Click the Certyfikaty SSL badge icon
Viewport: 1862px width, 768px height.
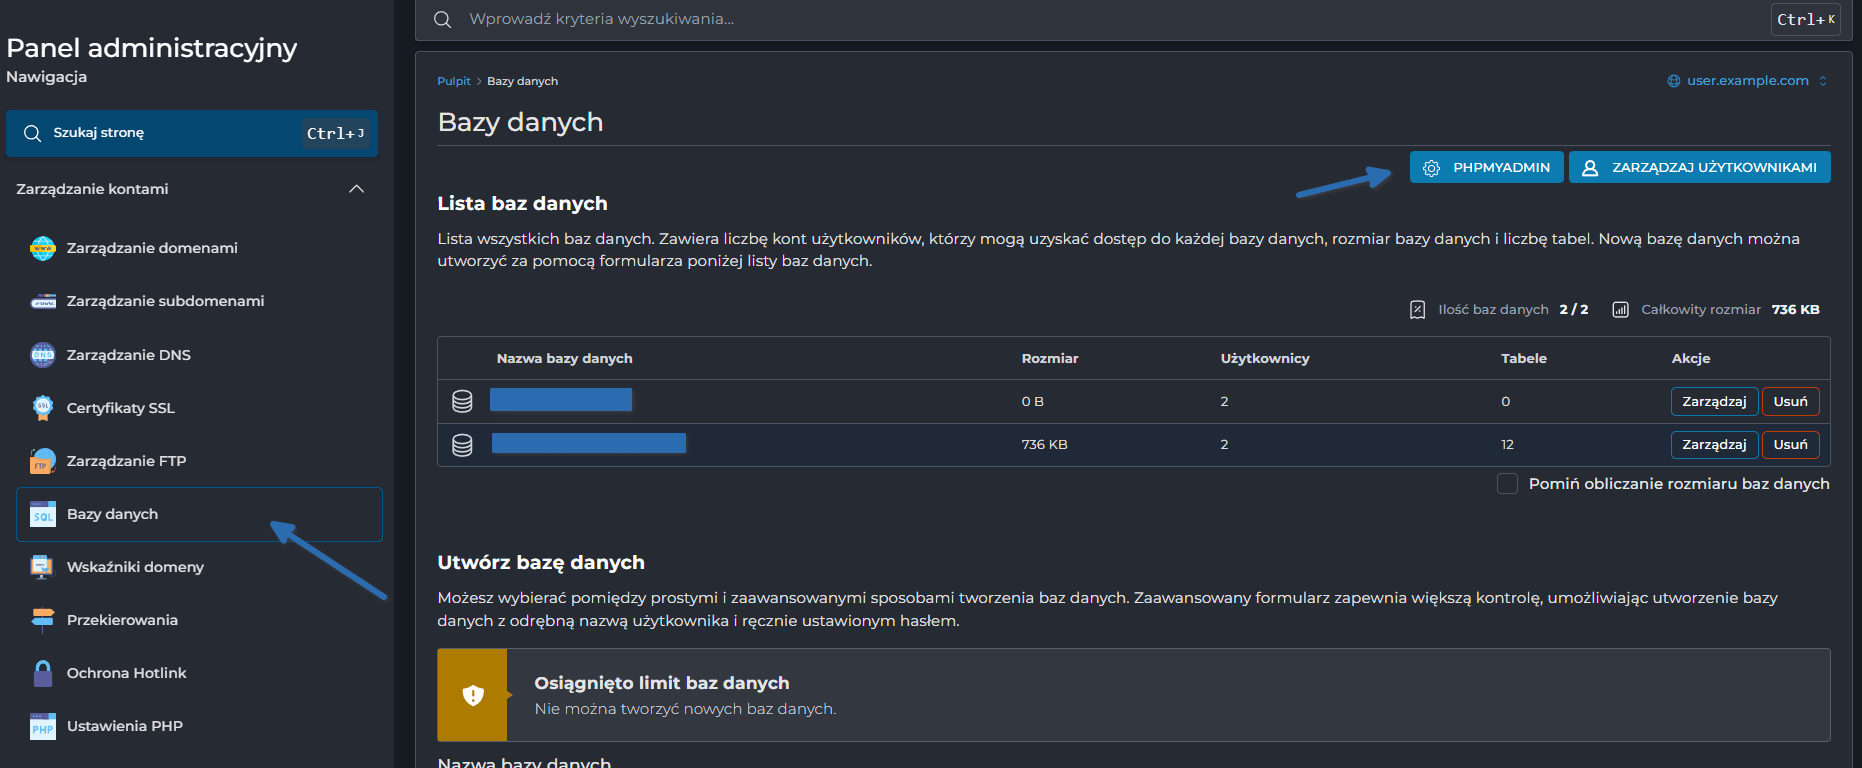coord(43,408)
